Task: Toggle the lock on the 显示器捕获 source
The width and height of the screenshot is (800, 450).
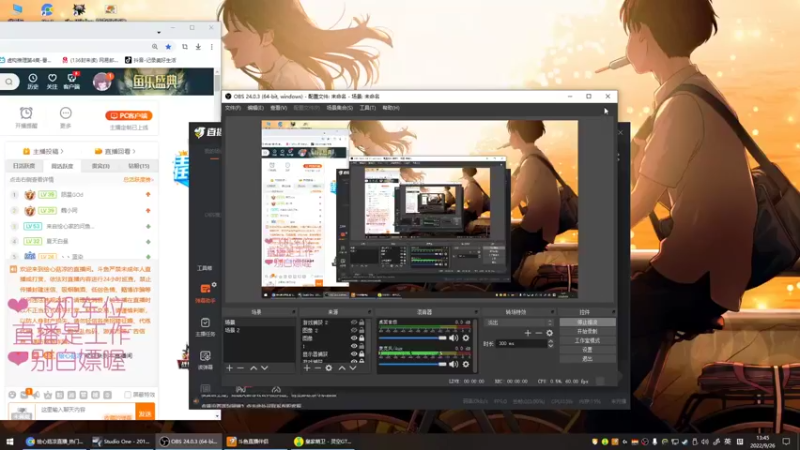Action: (362, 354)
